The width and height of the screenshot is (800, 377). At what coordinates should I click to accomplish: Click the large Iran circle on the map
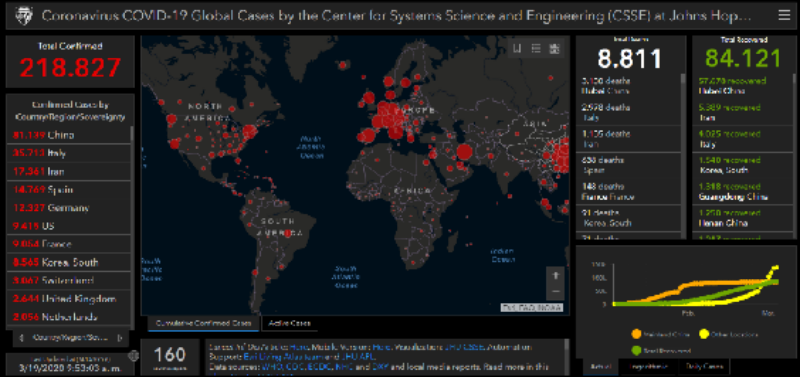click(464, 152)
